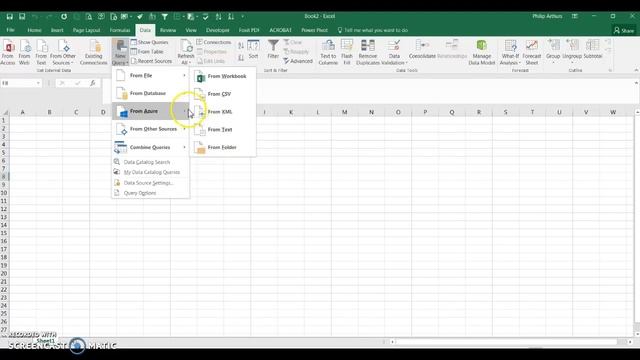Image resolution: width=640 pixels, height=360 pixels.
Task: Click the From Table button
Action: (x=147, y=51)
